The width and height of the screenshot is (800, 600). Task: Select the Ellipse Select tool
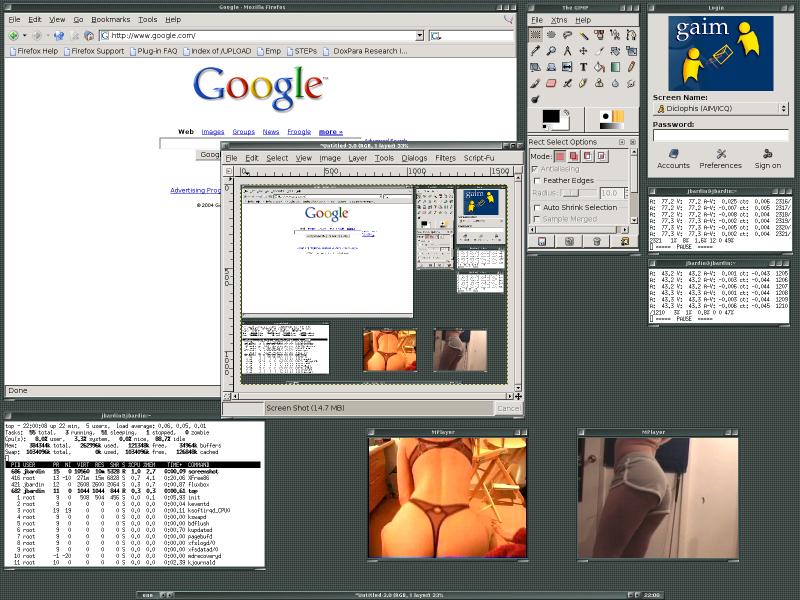(551, 35)
